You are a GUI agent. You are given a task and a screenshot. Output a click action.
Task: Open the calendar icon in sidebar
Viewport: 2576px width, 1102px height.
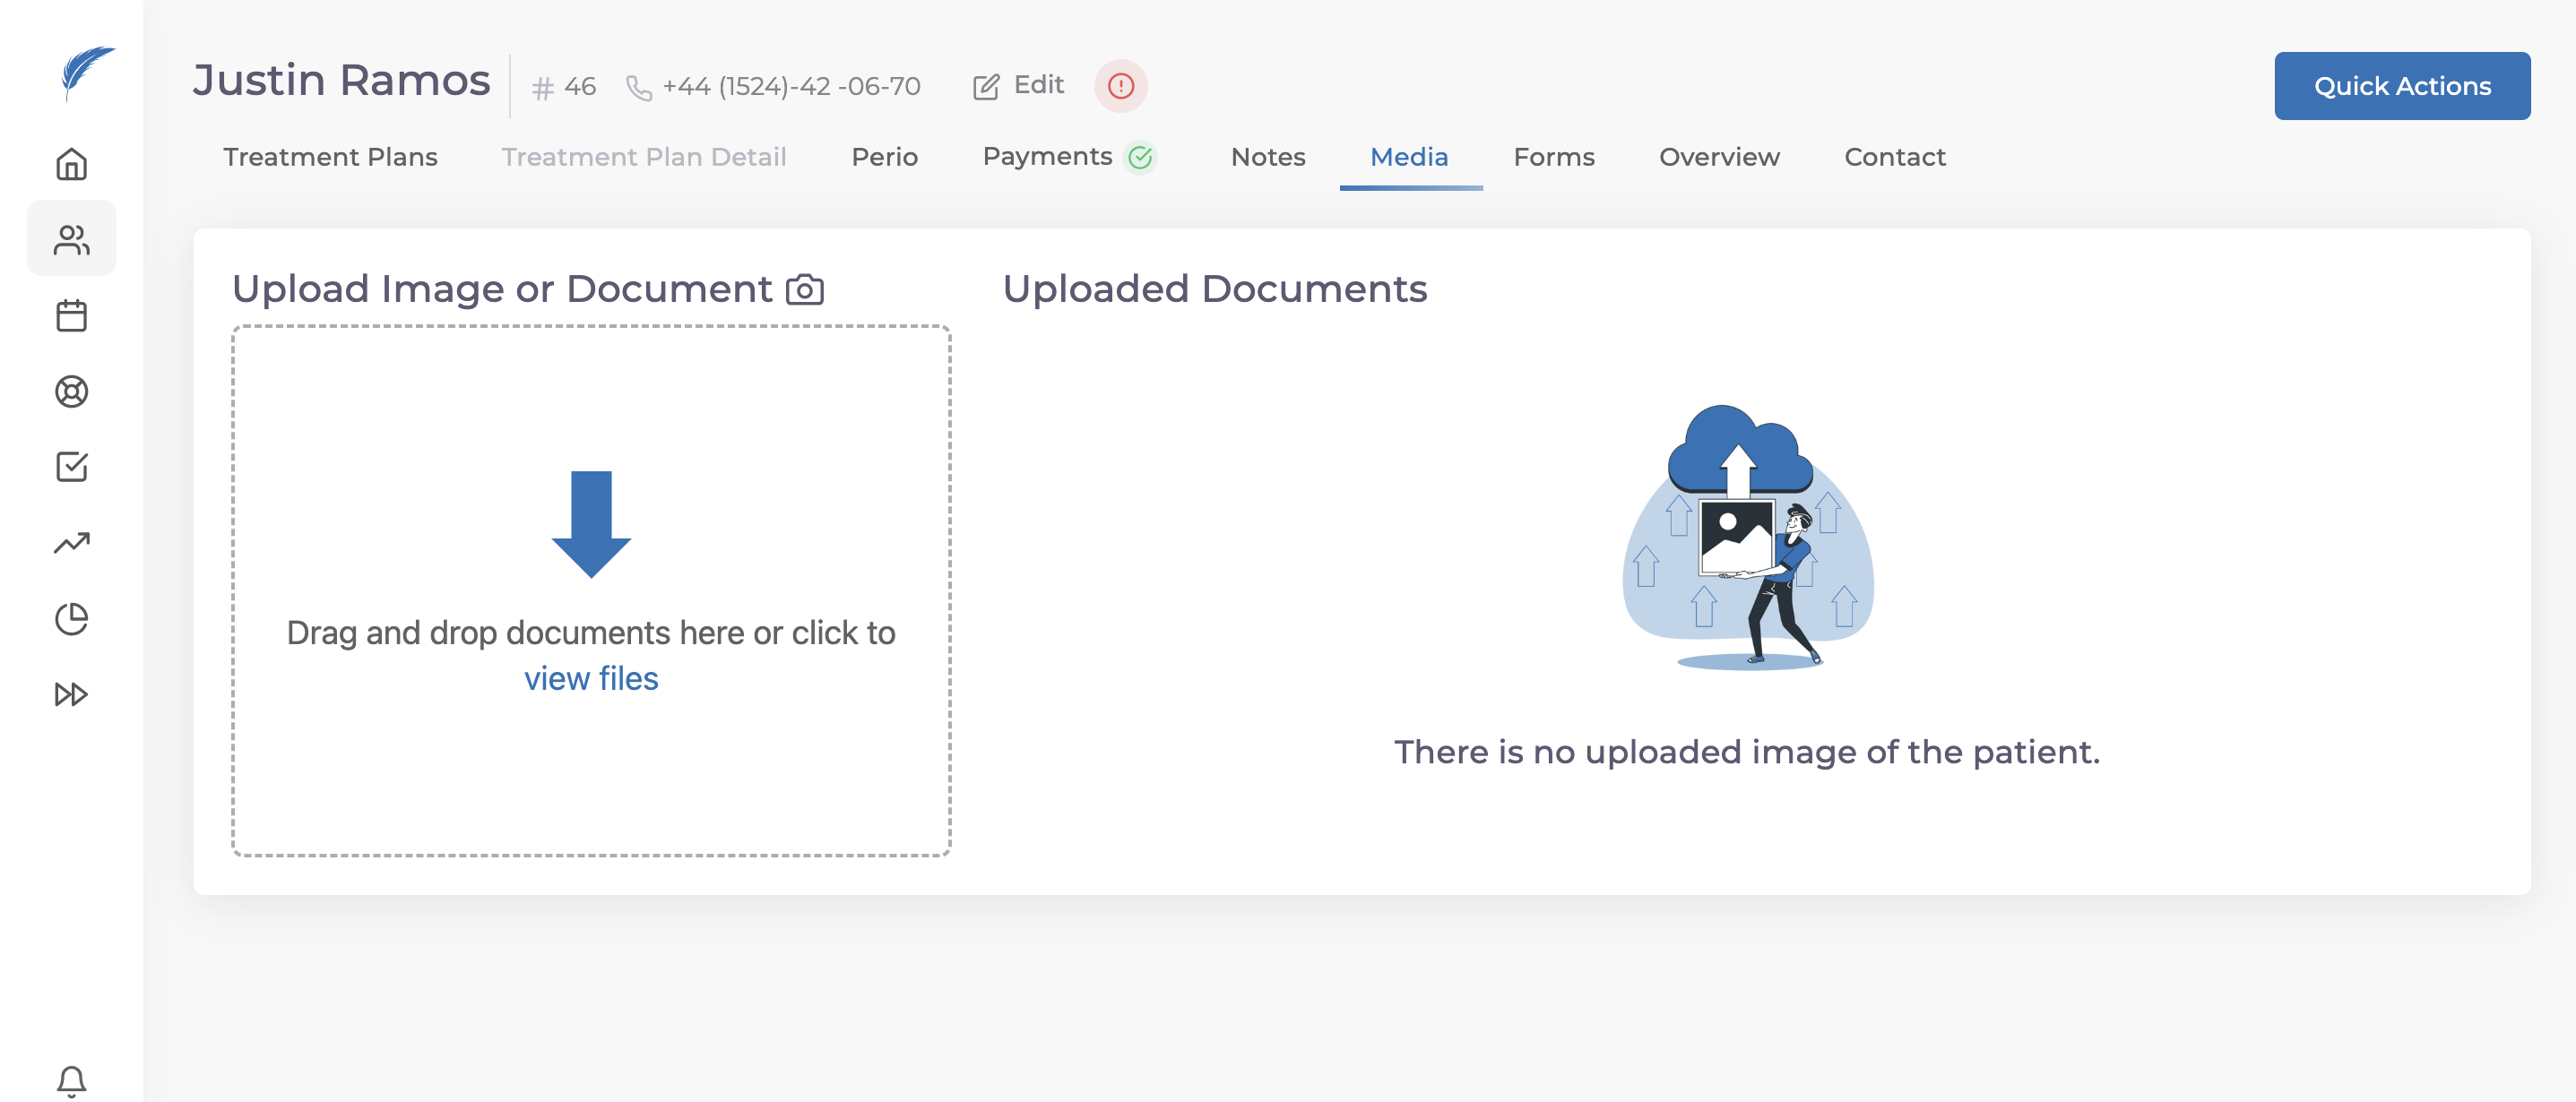[x=71, y=315]
